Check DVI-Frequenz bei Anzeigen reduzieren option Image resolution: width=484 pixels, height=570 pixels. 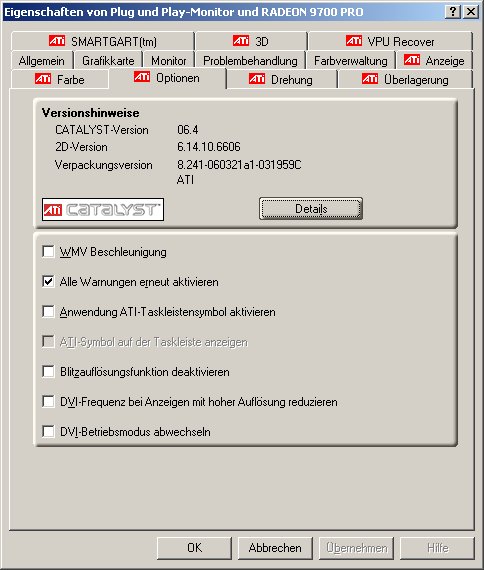point(48,402)
